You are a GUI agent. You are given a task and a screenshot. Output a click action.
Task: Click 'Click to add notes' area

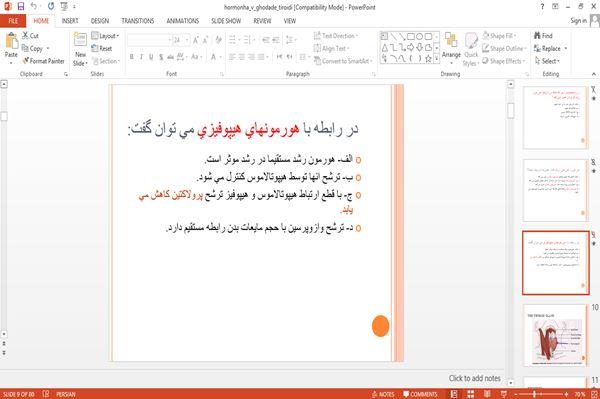coord(475,378)
